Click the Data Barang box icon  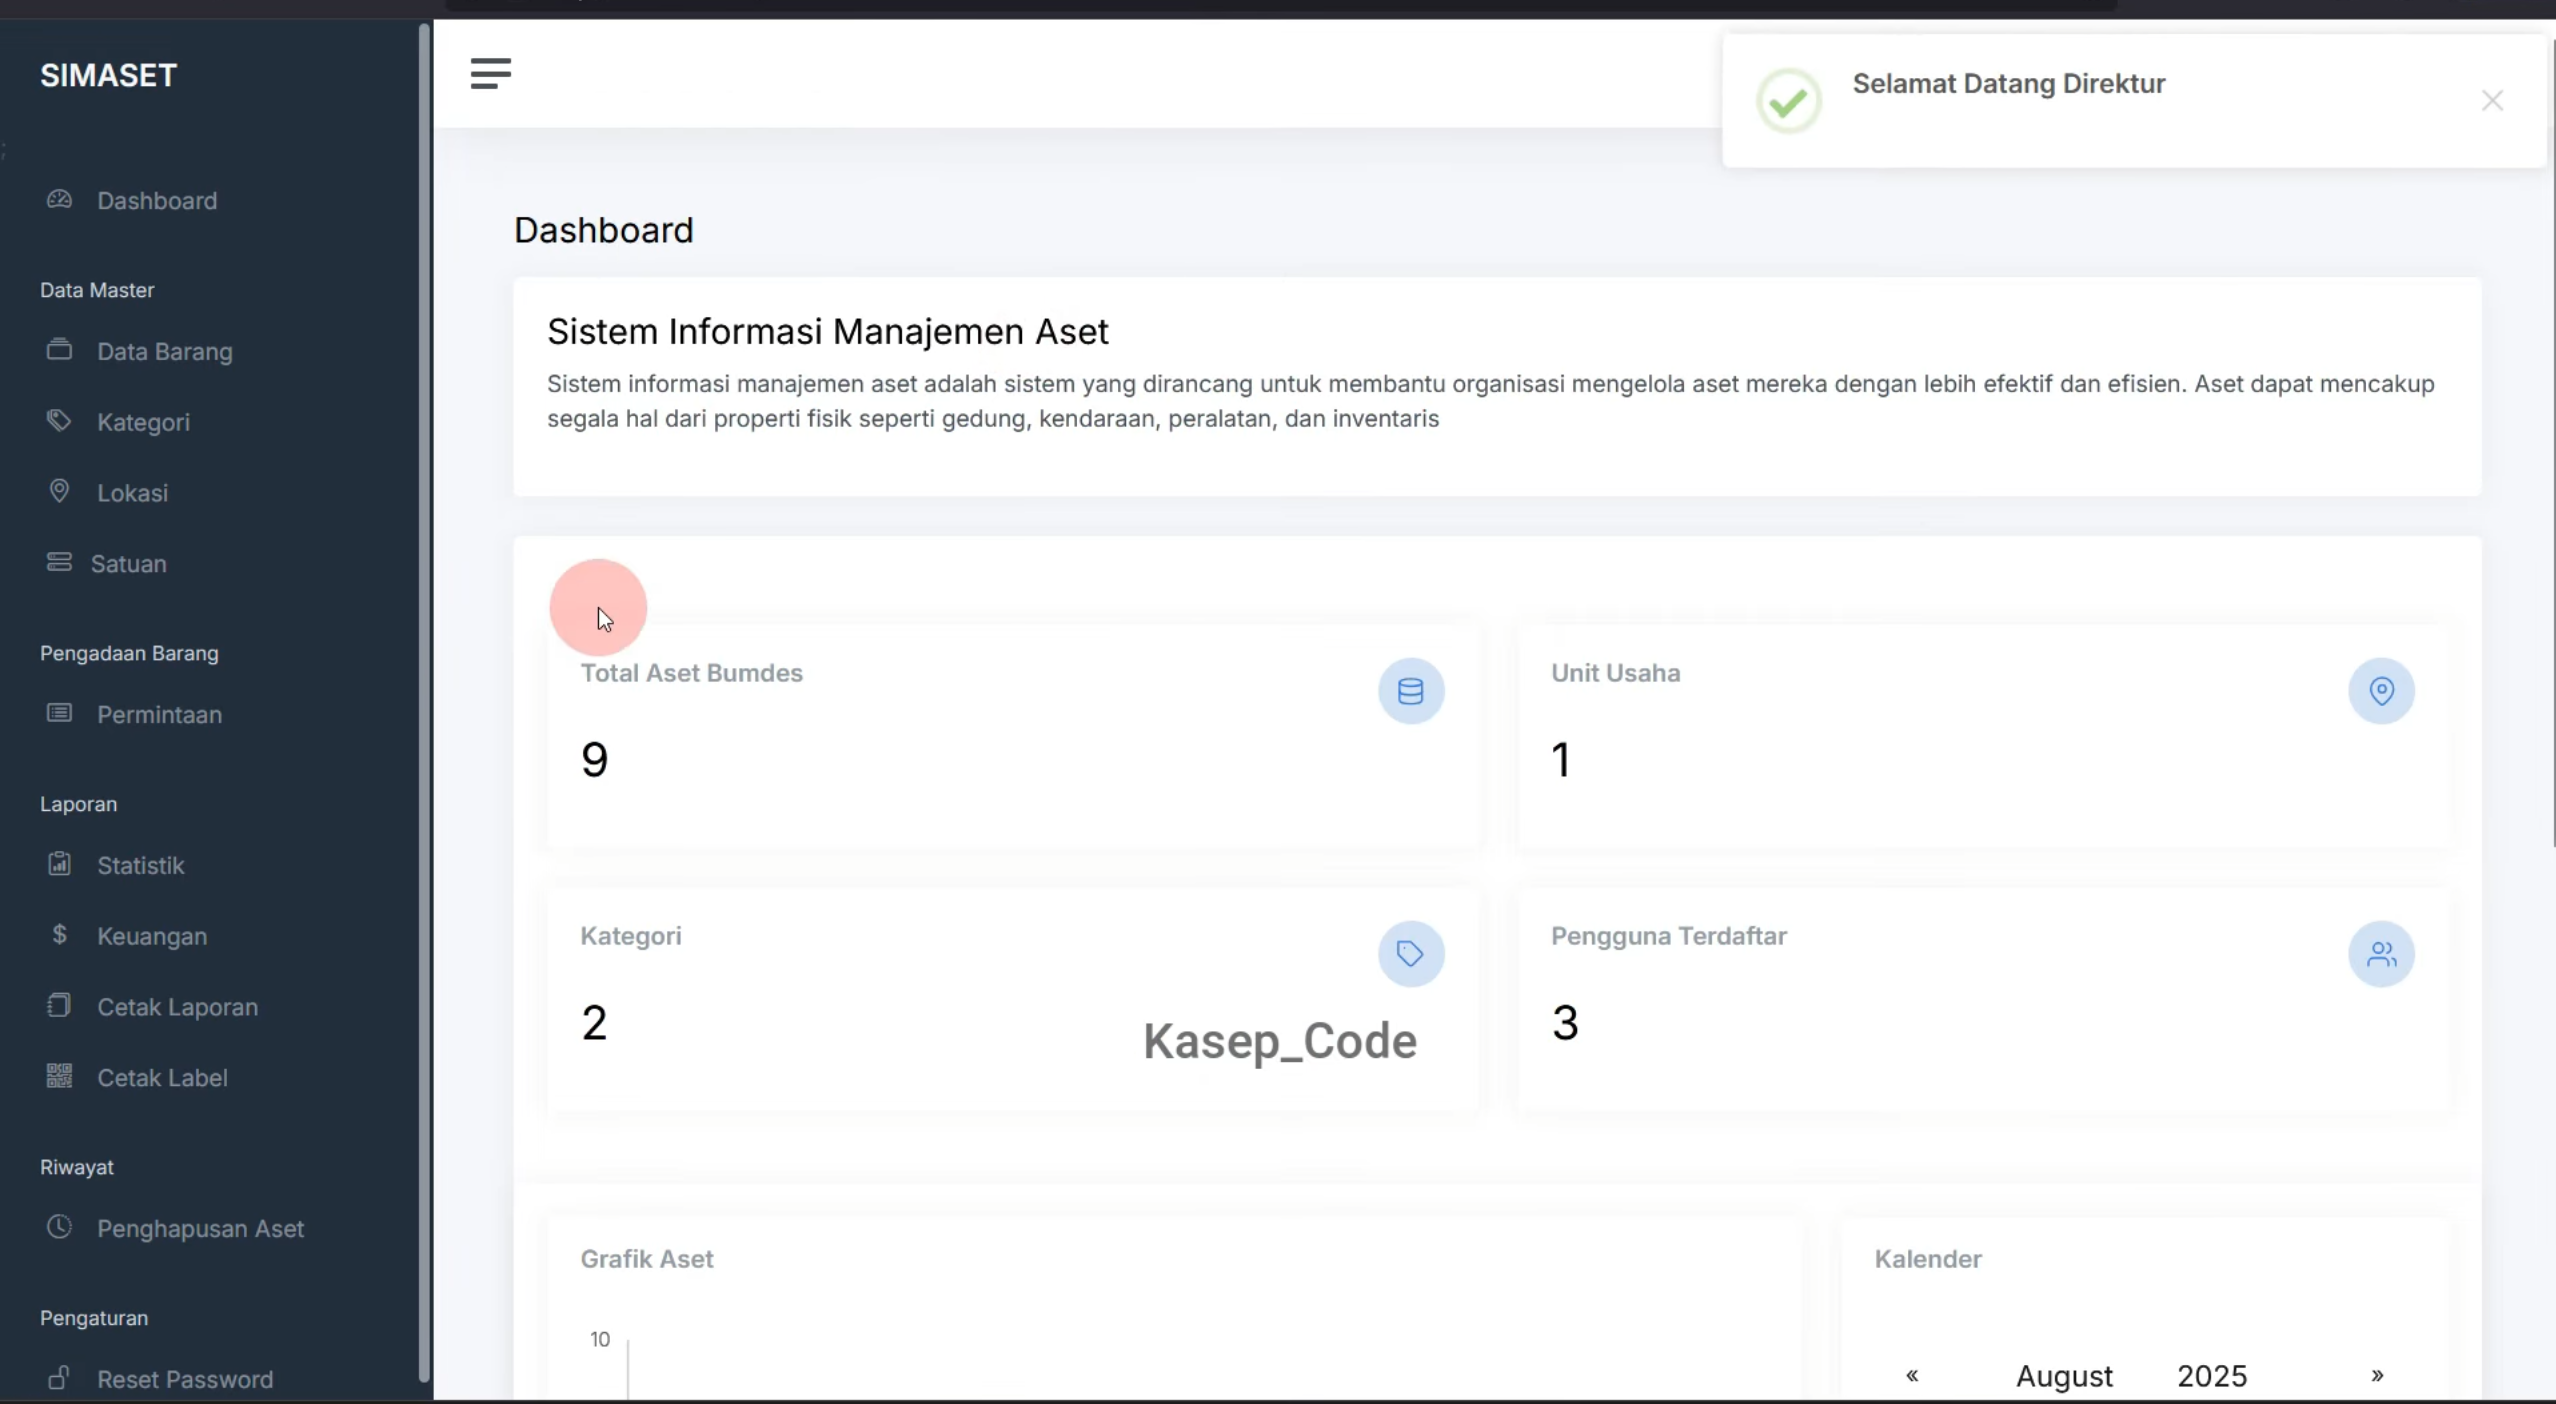point(59,350)
